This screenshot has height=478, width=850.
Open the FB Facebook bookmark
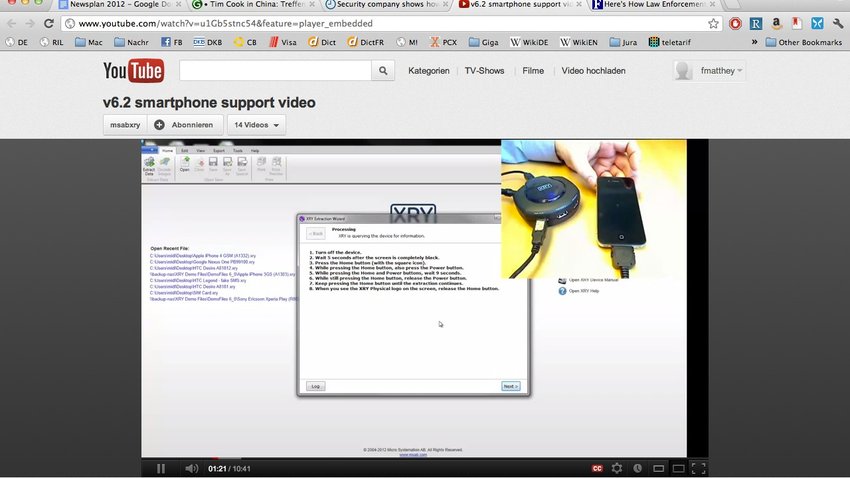pyautogui.click(x=172, y=42)
